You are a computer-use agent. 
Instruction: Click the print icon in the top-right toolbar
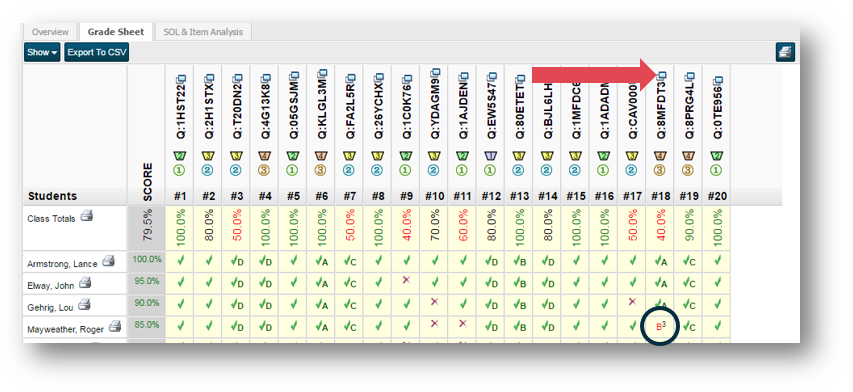785,52
